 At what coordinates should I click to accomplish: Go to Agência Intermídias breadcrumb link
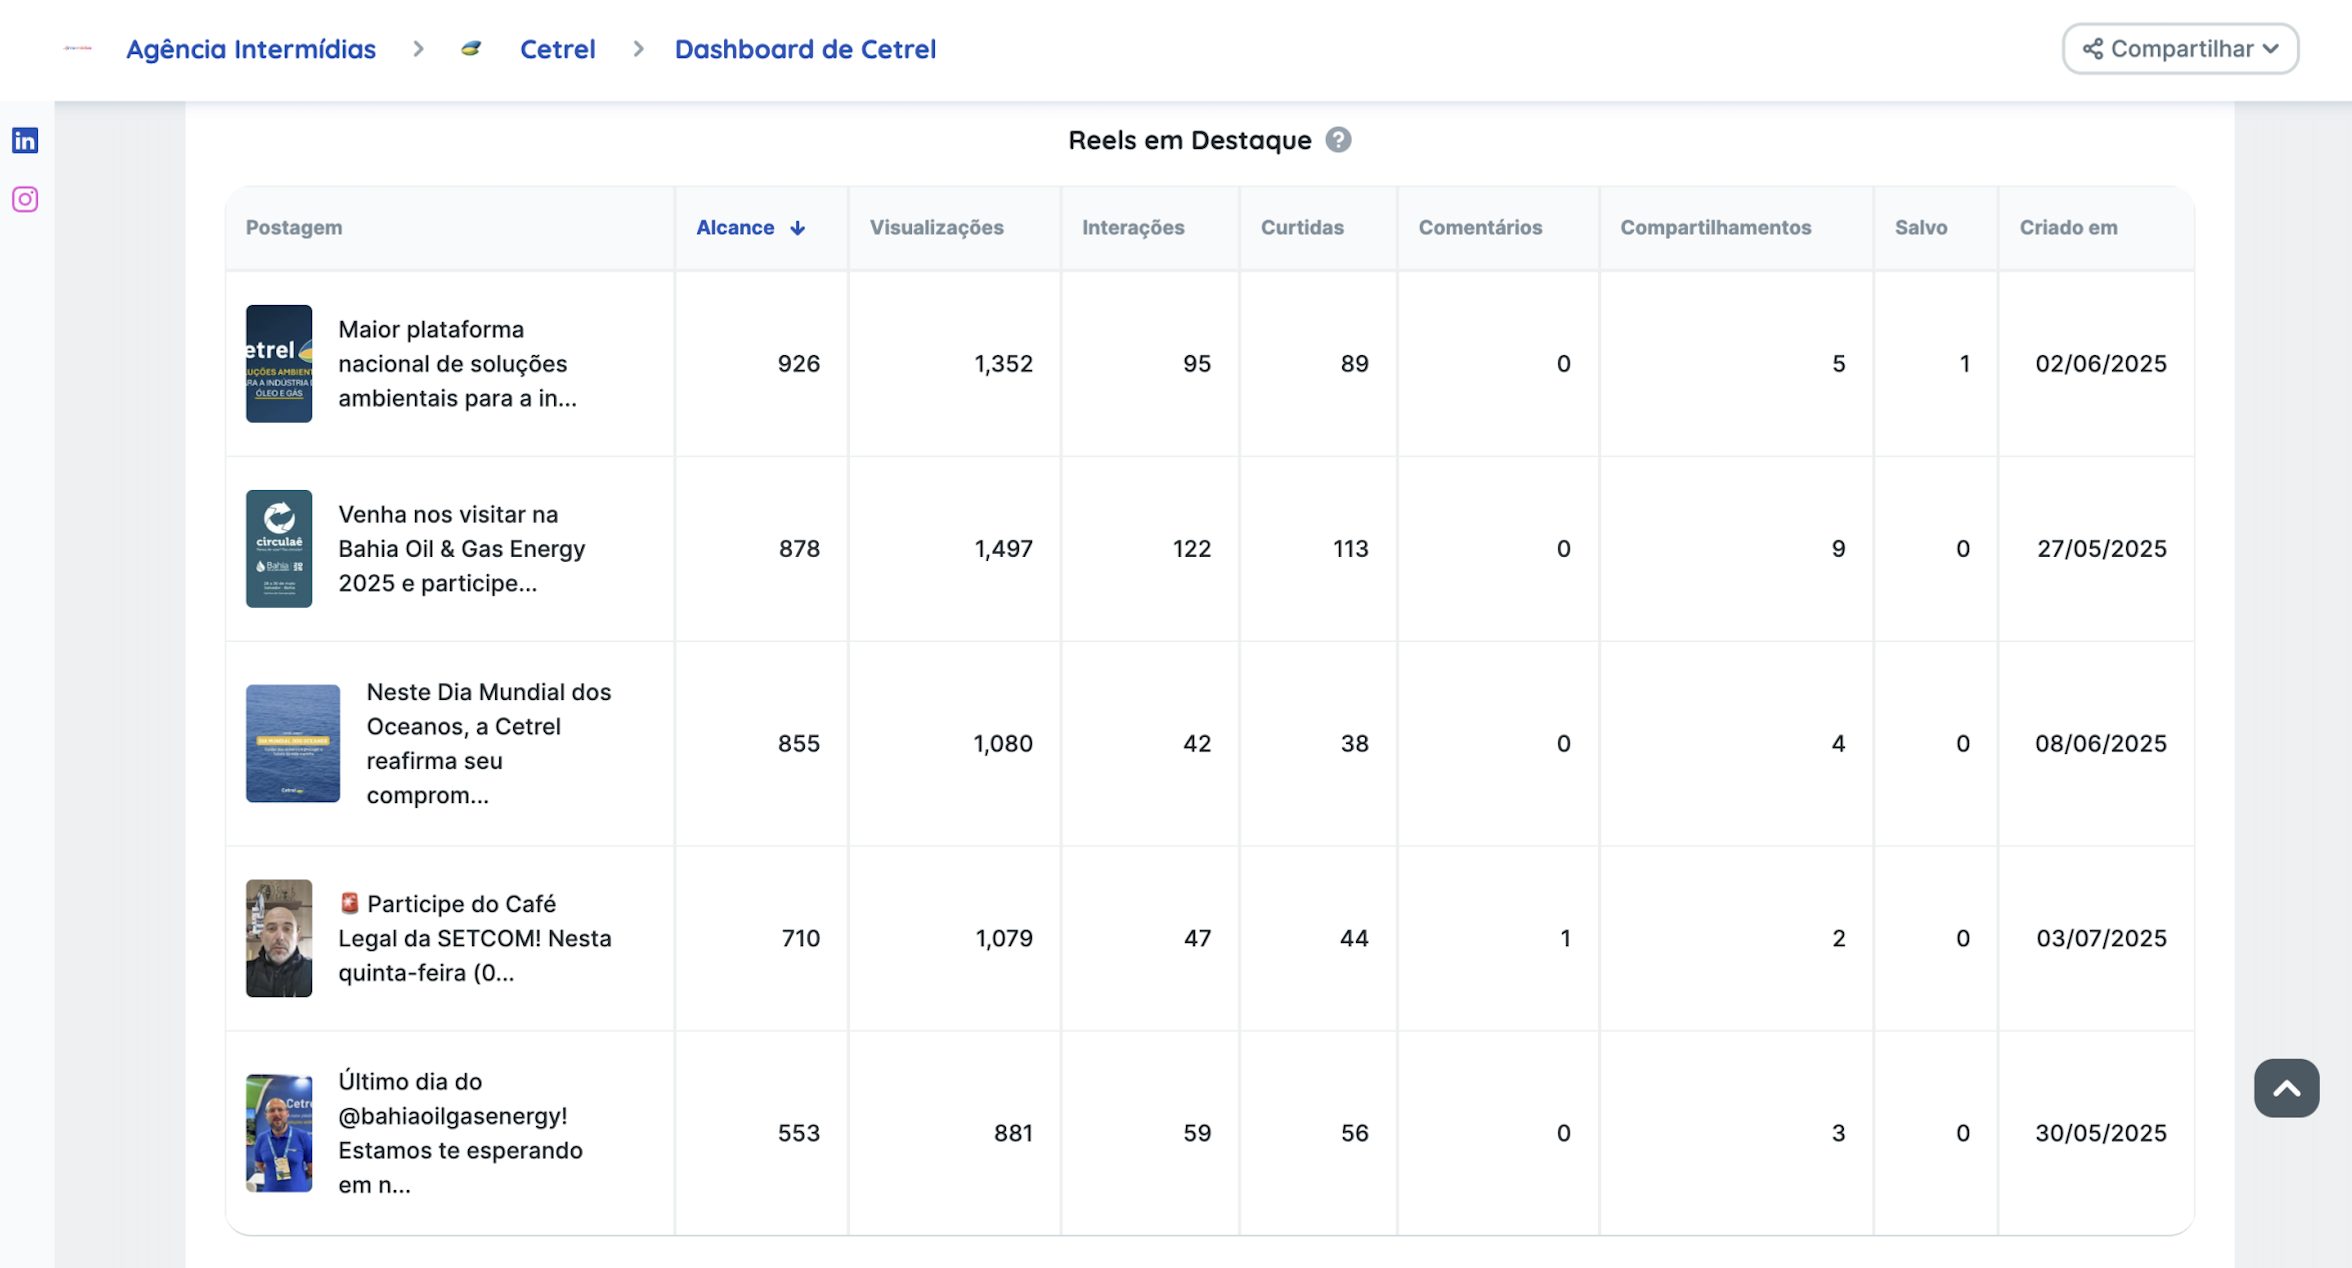tap(251, 49)
